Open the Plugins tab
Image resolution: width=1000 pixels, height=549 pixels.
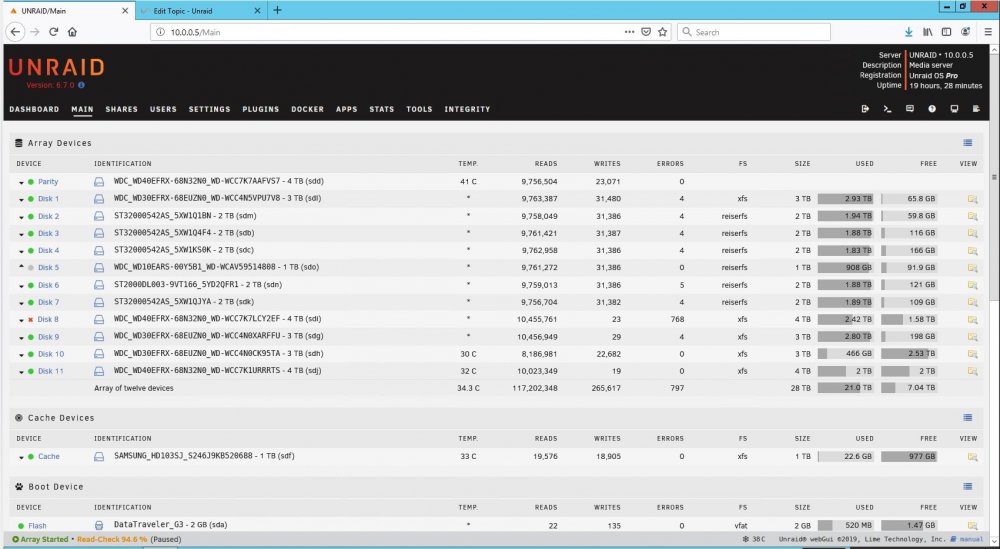tap(261, 109)
